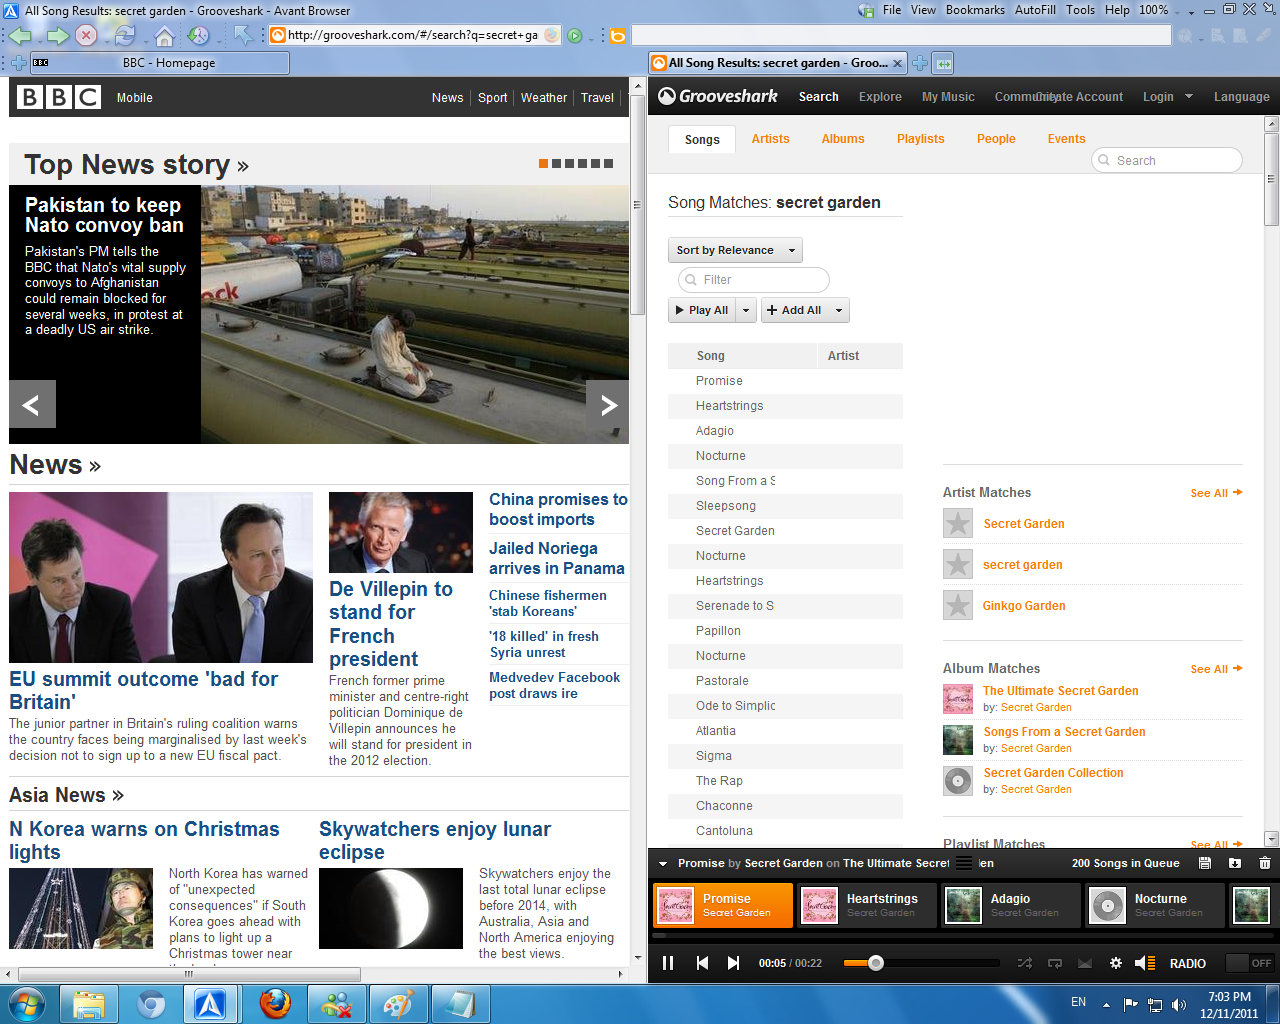Close the Grooveshark browser tab
This screenshot has width=1280, height=1024.
(x=897, y=63)
